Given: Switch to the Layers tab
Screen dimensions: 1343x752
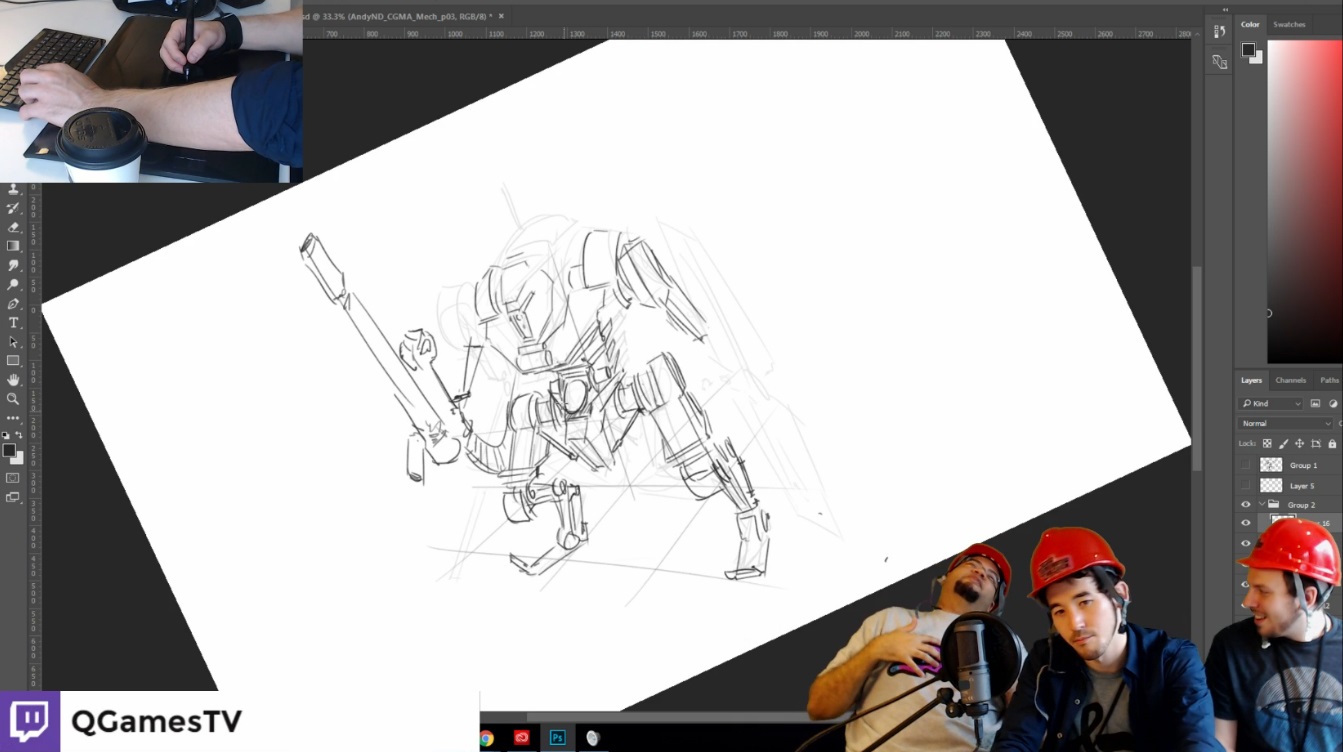Looking at the screenshot, I should click(x=1251, y=380).
